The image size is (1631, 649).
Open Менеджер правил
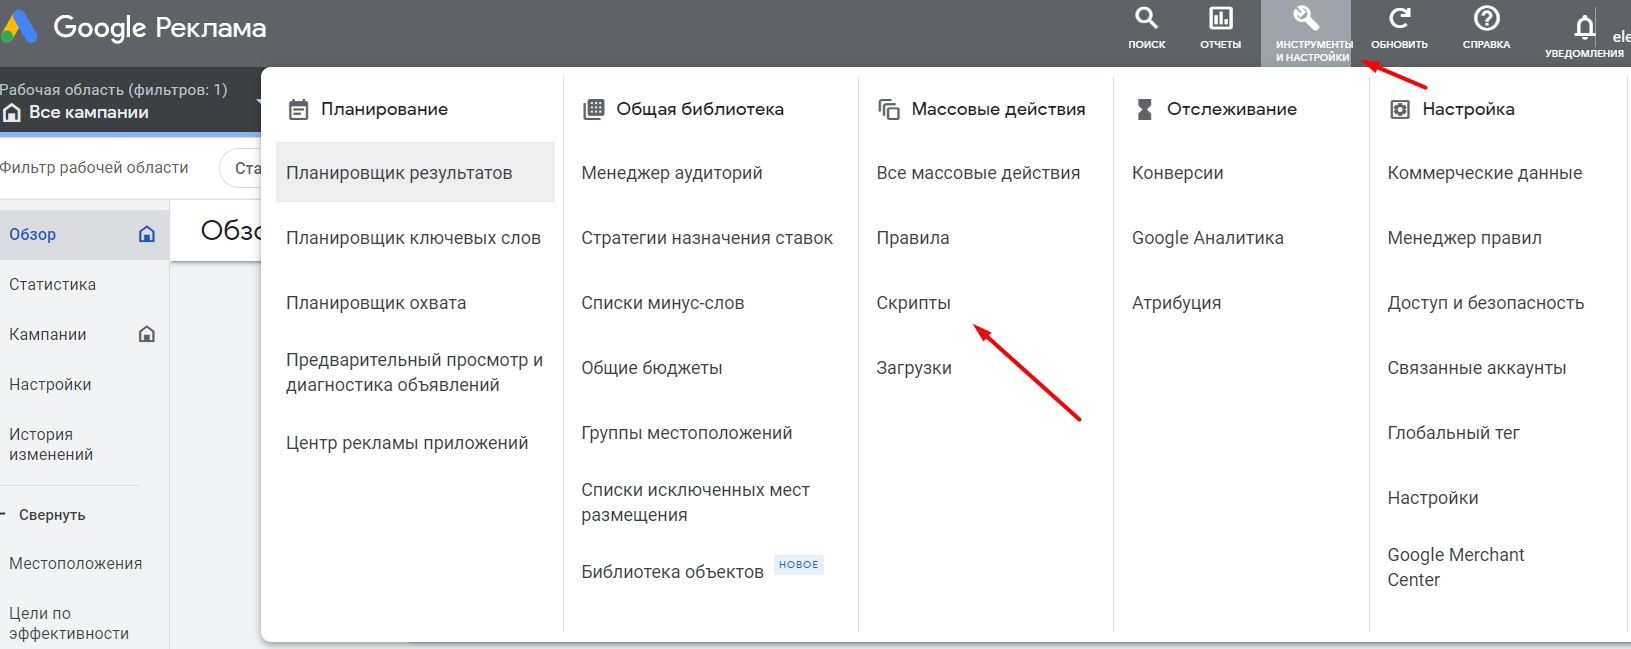coord(1465,238)
